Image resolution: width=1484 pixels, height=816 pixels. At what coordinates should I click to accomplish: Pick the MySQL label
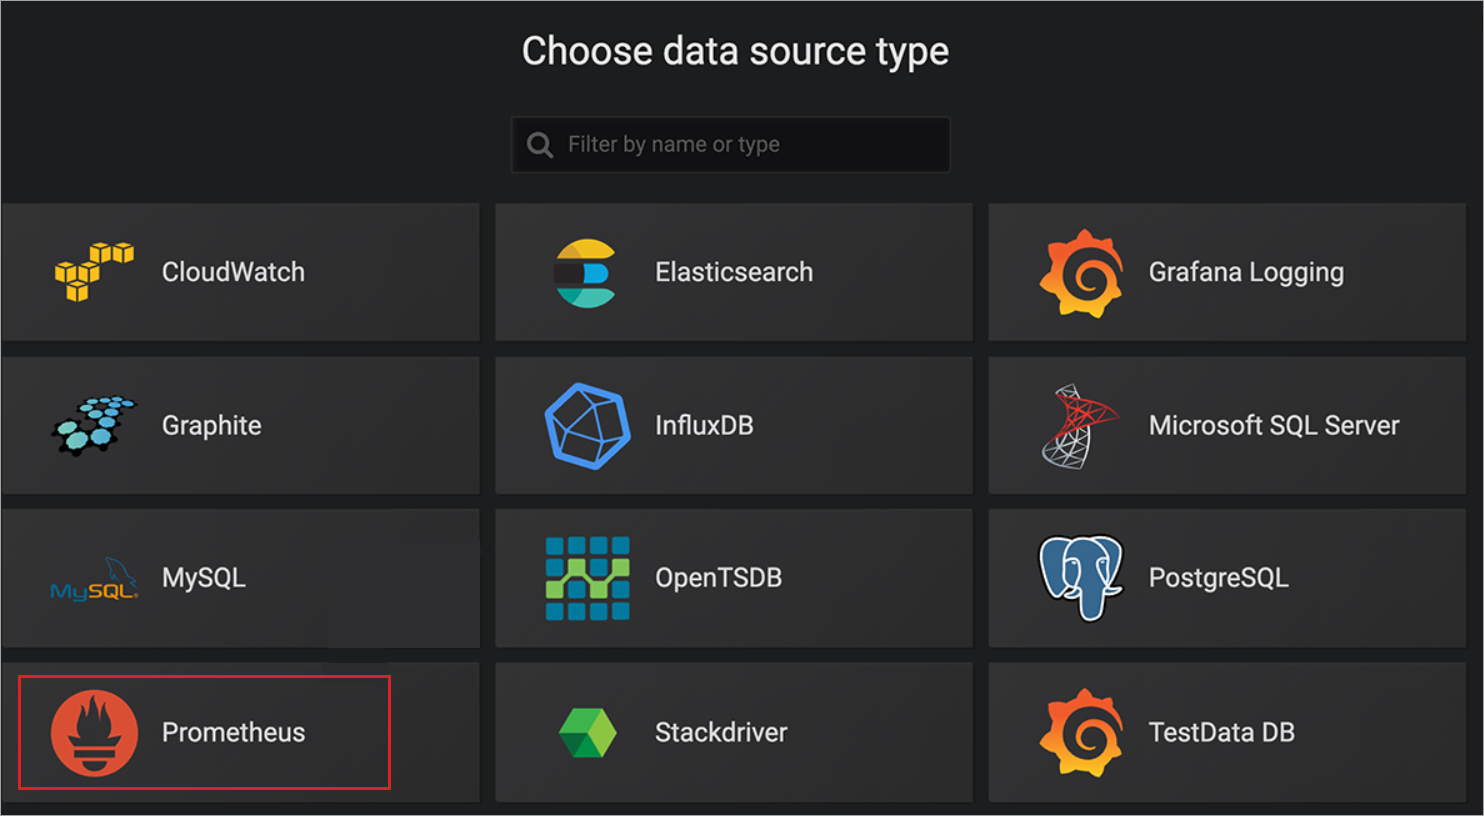click(203, 578)
